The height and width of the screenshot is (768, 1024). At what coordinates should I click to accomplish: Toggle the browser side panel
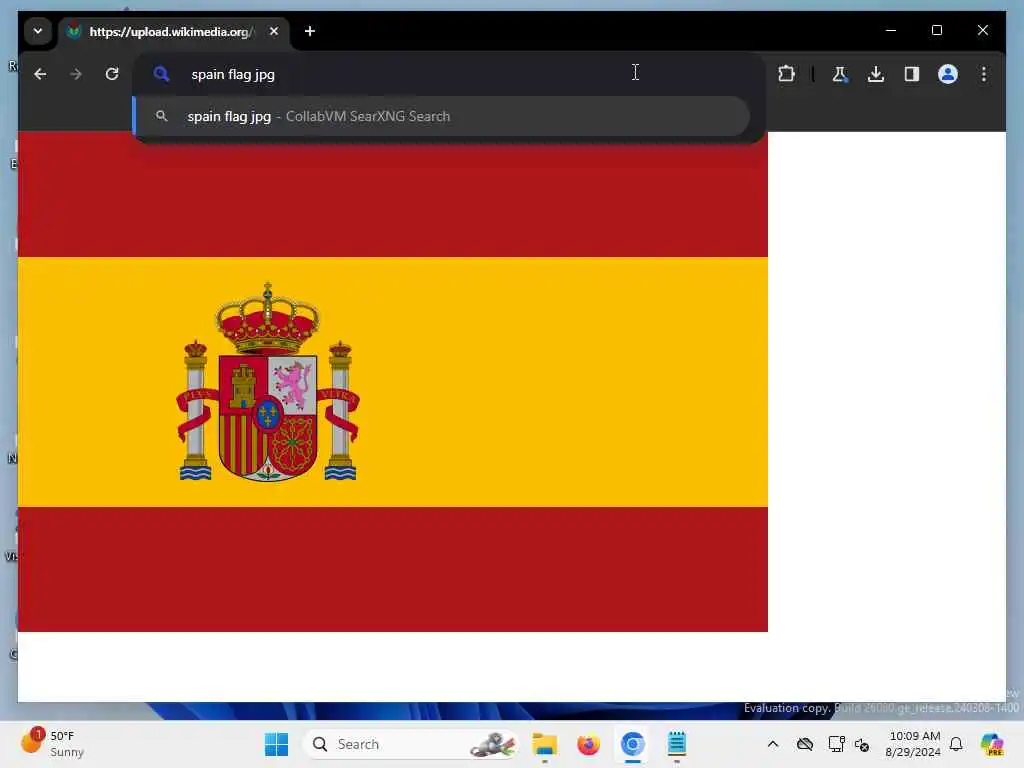912,74
